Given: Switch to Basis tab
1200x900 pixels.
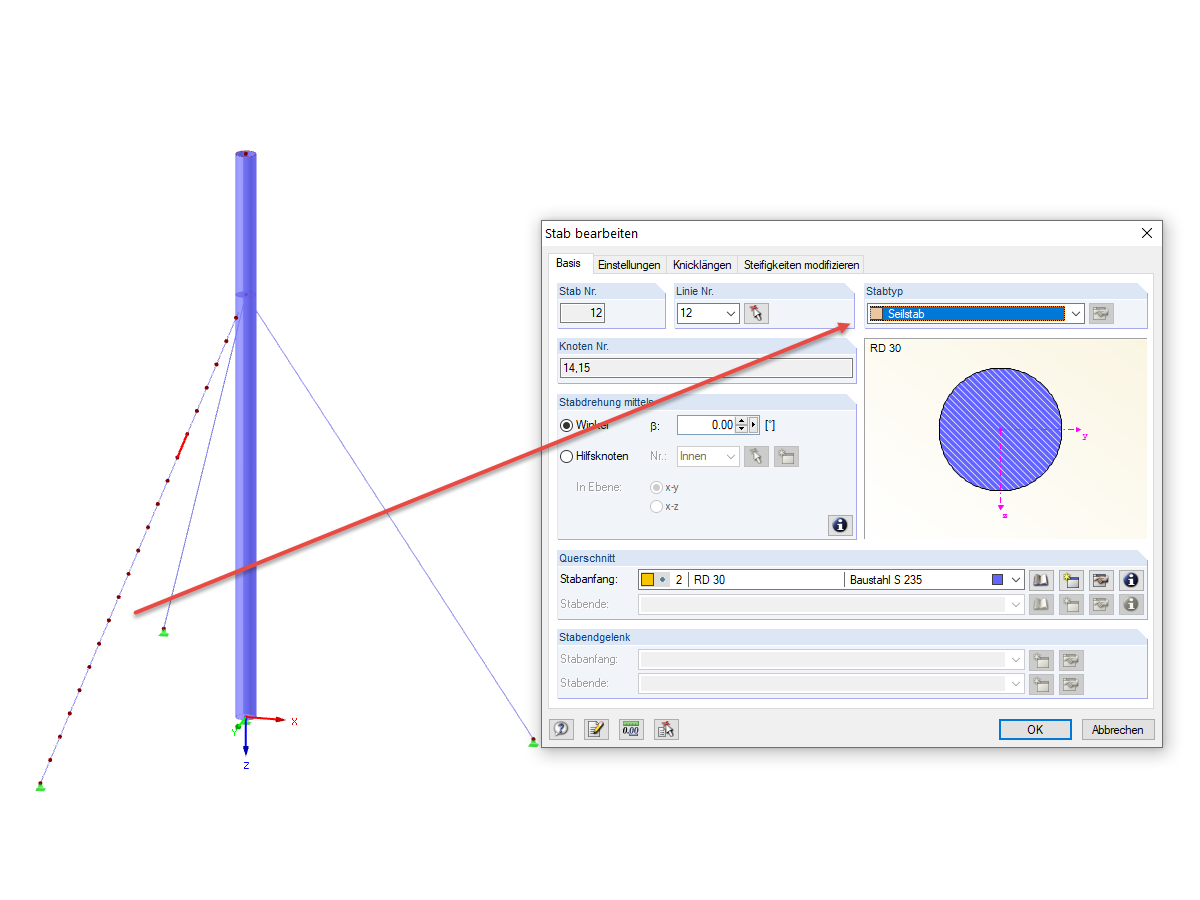Looking at the screenshot, I should click(568, 263).
